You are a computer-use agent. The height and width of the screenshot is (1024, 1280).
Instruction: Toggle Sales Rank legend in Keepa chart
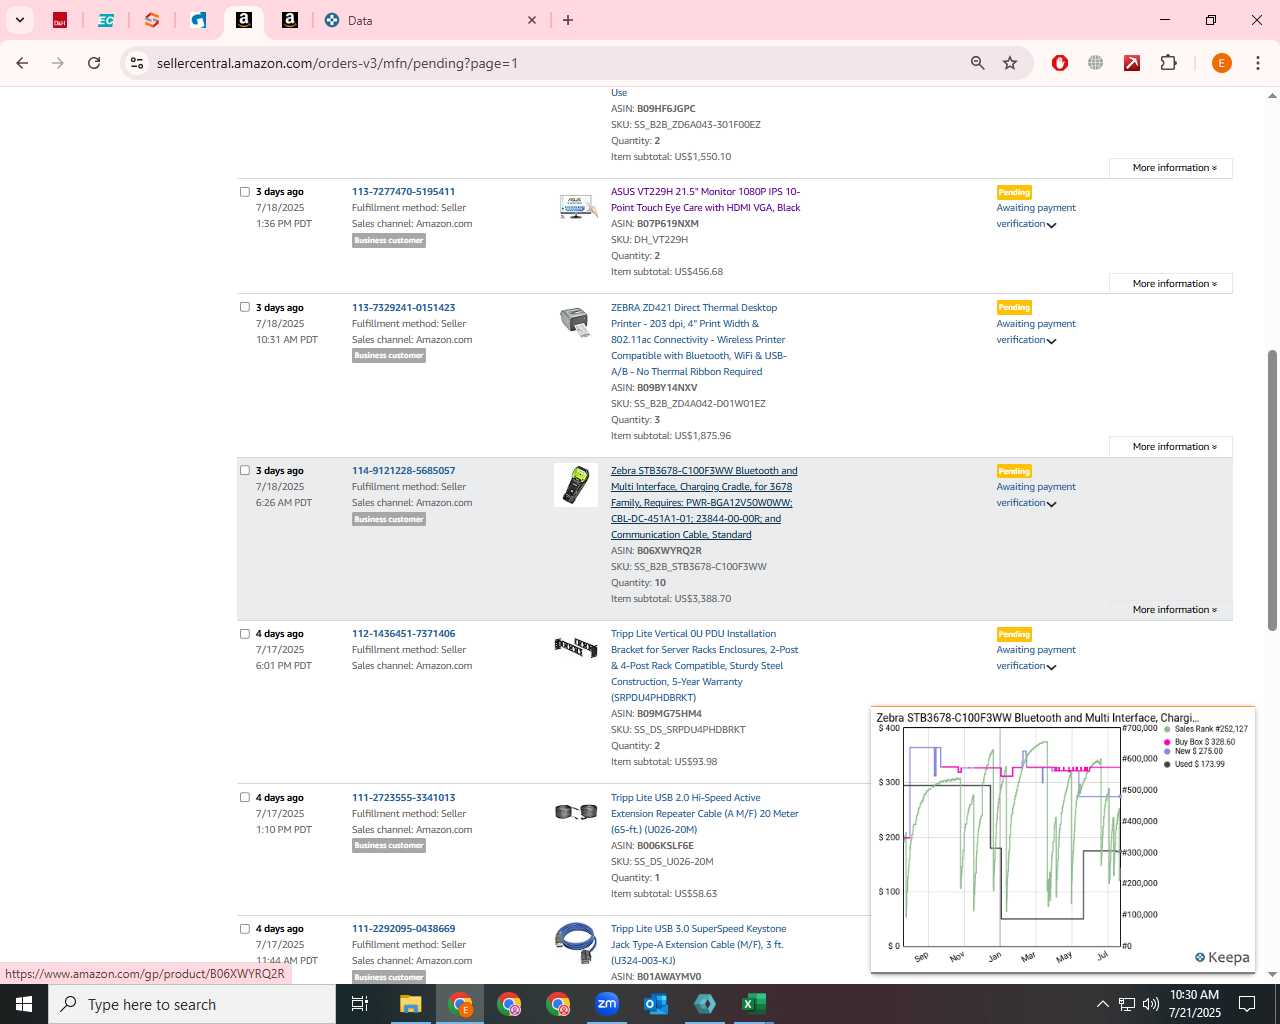(1205, 729)
